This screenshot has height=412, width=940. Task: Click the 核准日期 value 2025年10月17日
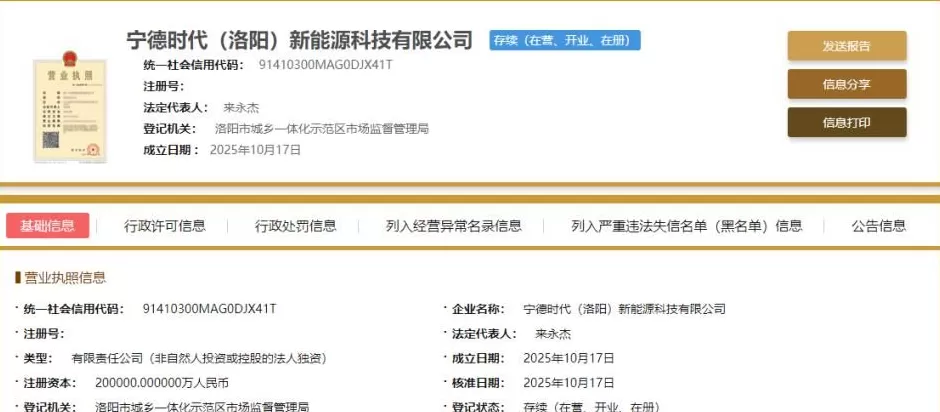[569, 383]
